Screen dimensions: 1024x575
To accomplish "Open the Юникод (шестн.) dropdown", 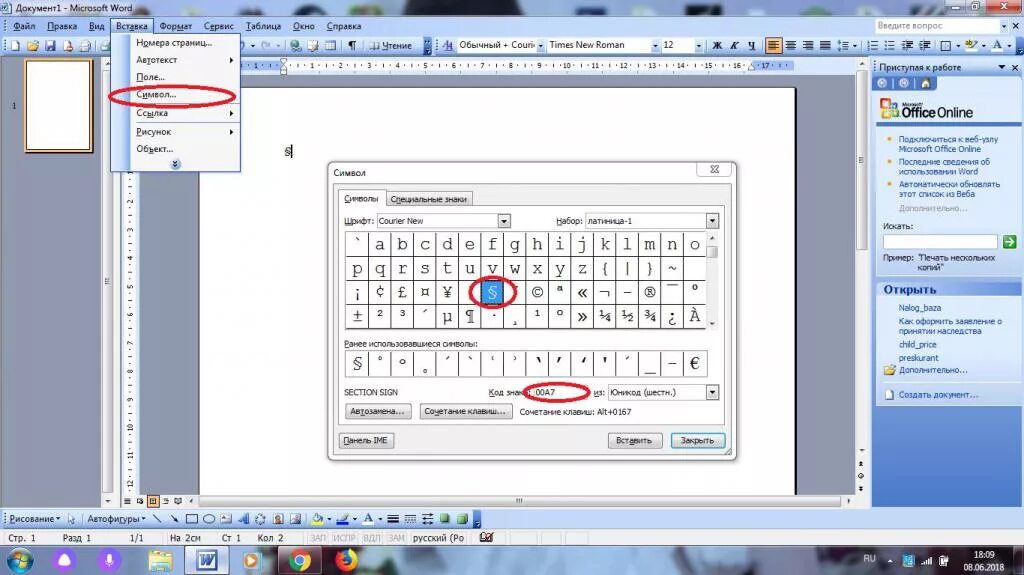I will click(x=712, y=392).
